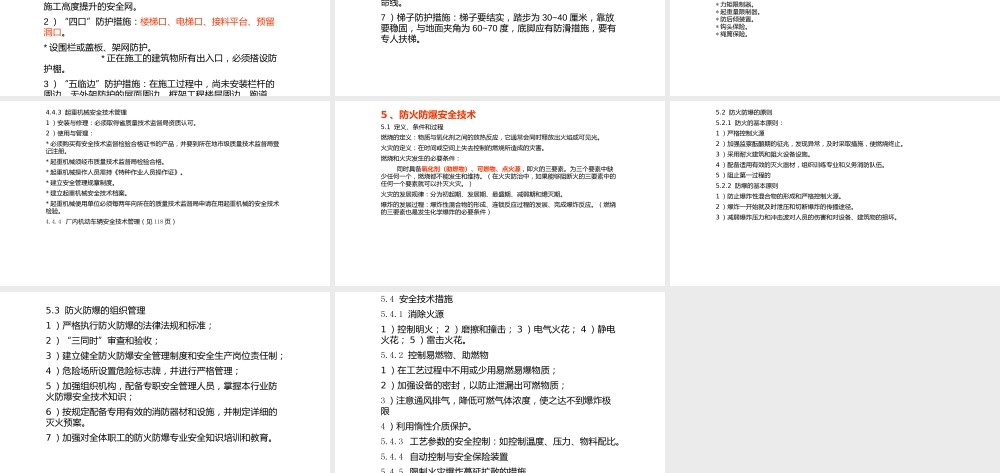Click the orange text 楼梯口、电梯口、接料平台、预留洞口

tap(159, 26)
